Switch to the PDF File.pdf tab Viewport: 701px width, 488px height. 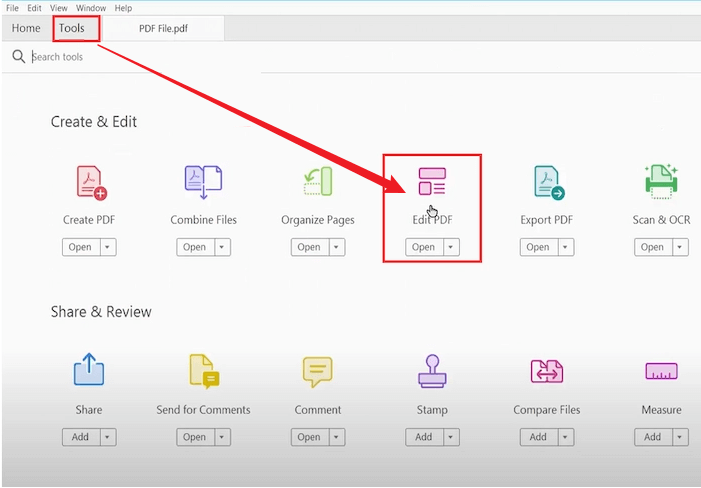(x=163, y=29)
